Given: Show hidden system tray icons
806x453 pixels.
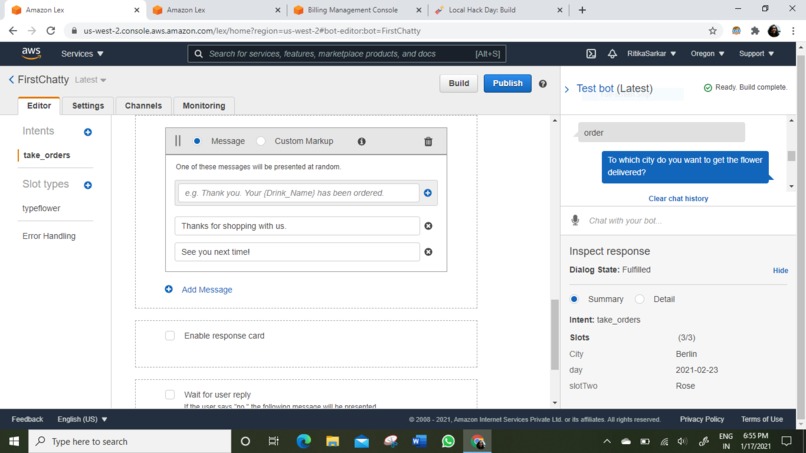Looking at the screenshot, I should click(x=607, y=441).
